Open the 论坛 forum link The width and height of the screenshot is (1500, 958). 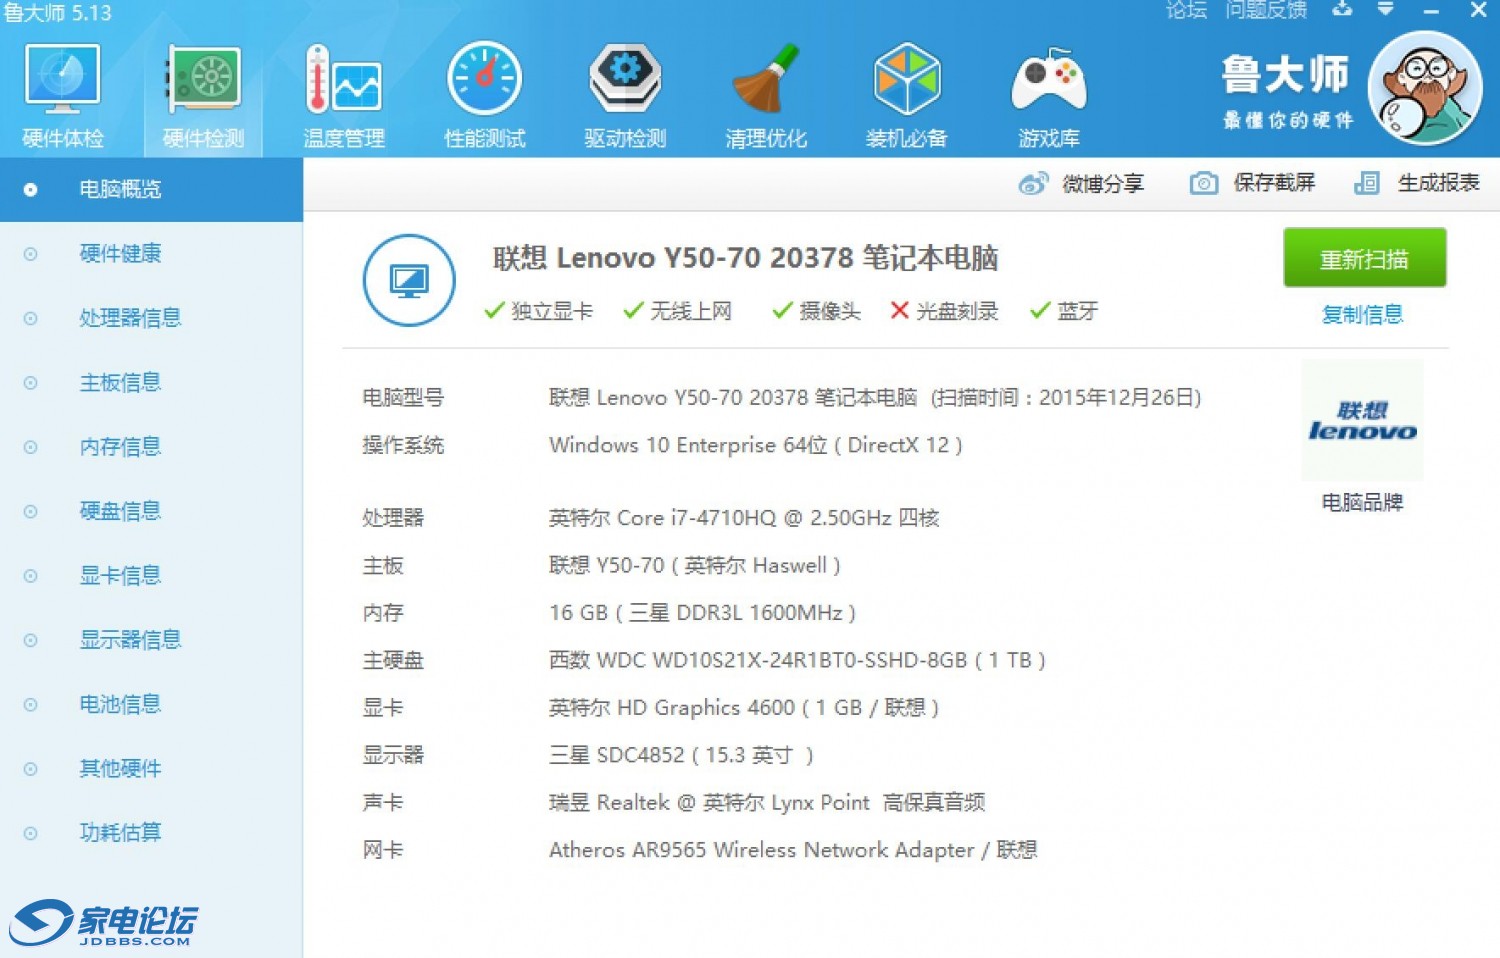tap(1185, 12)
